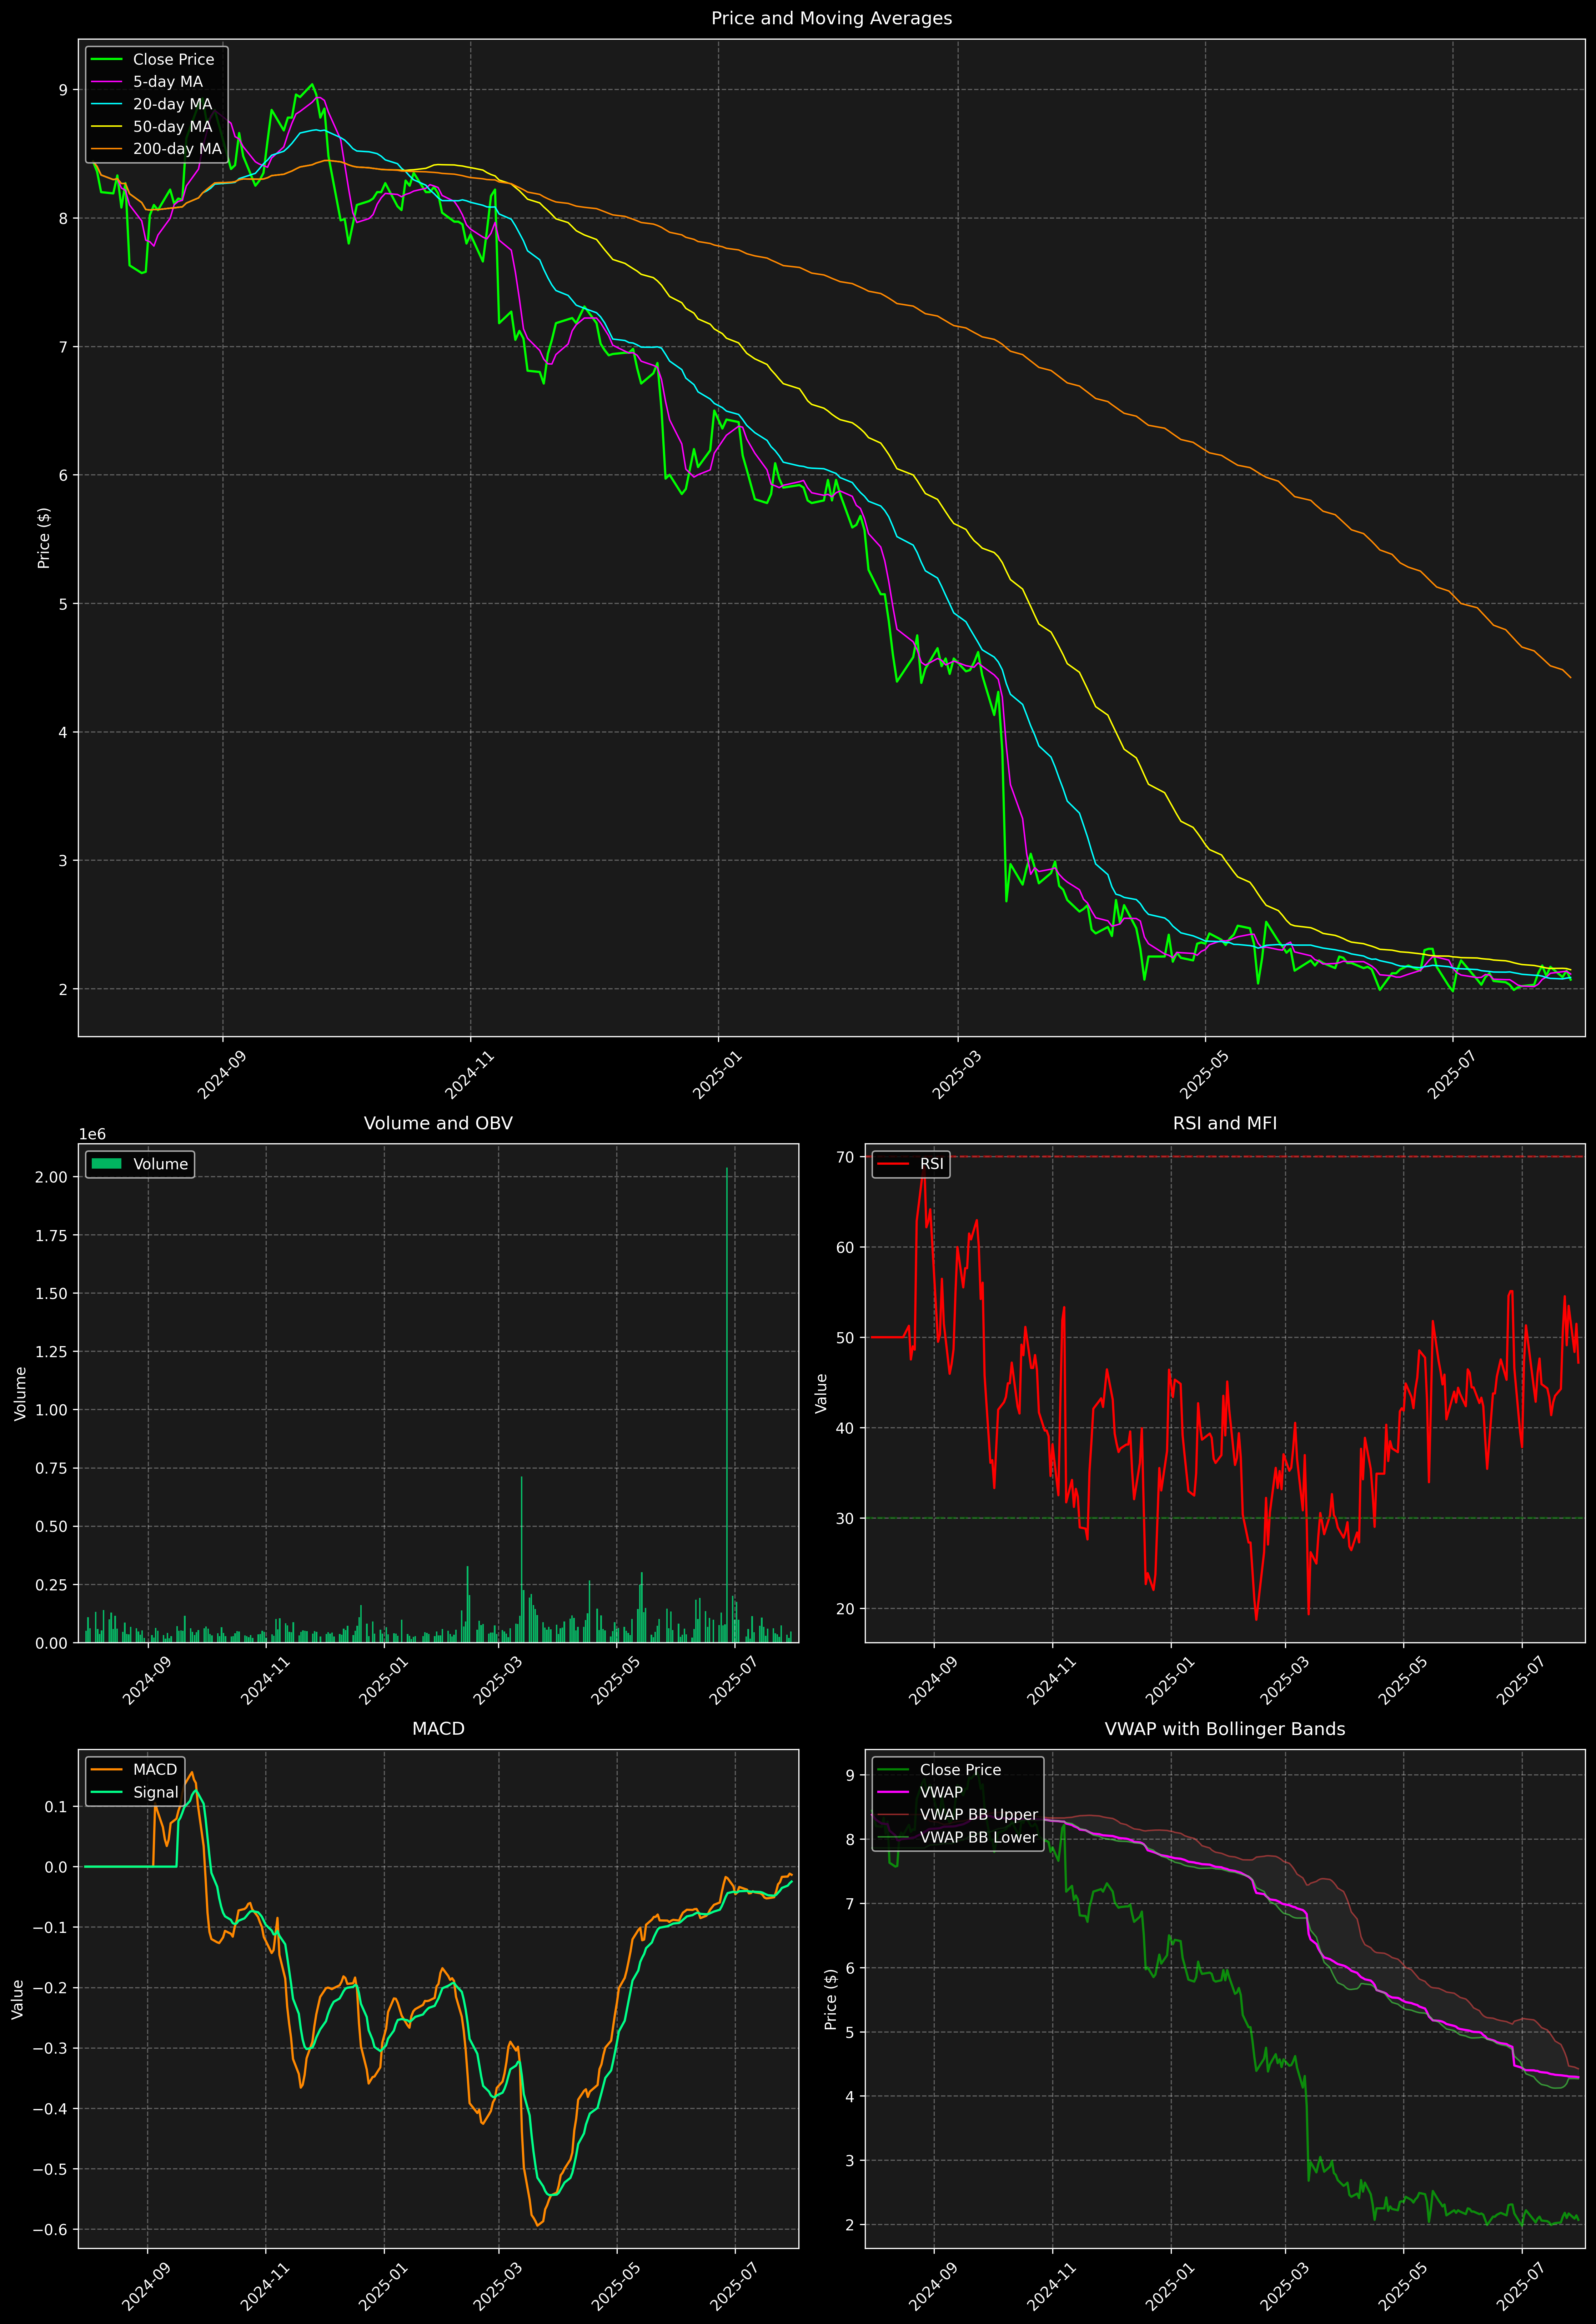Viewport: 1596px width, 2324px height.
Task: Click '1.25' tick on volume axis
Action: [51, 1352]
